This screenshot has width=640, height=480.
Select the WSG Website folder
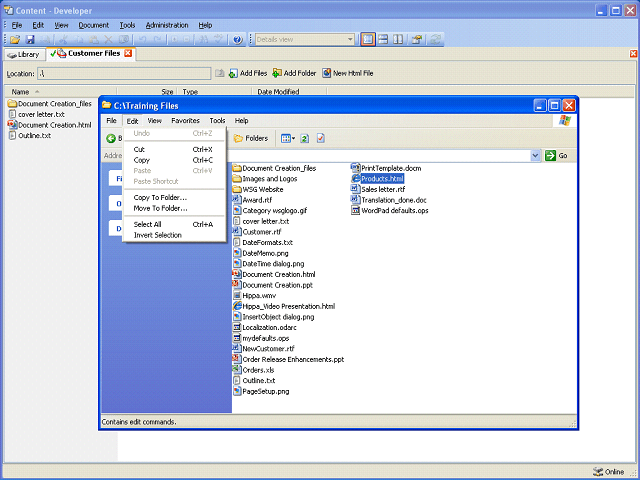tap(258, 189)
